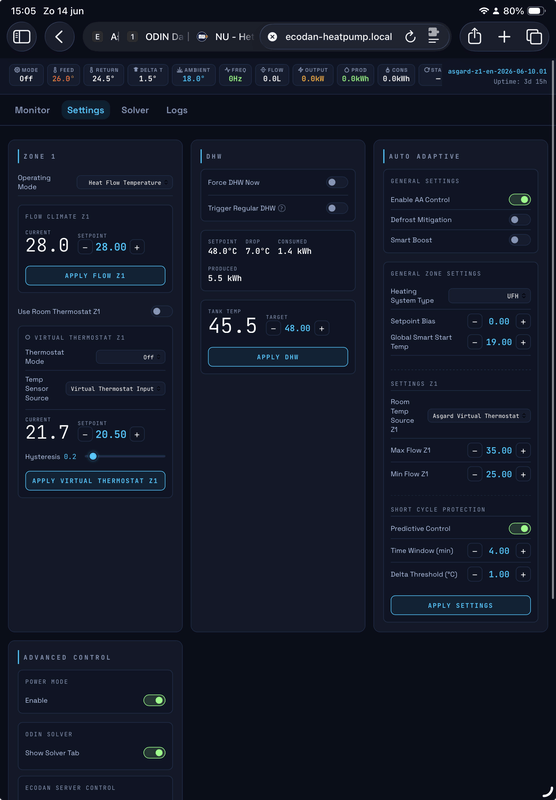Open a new tab with plus icon
This screenshot has height=800, width=556.
click(504, 37)
